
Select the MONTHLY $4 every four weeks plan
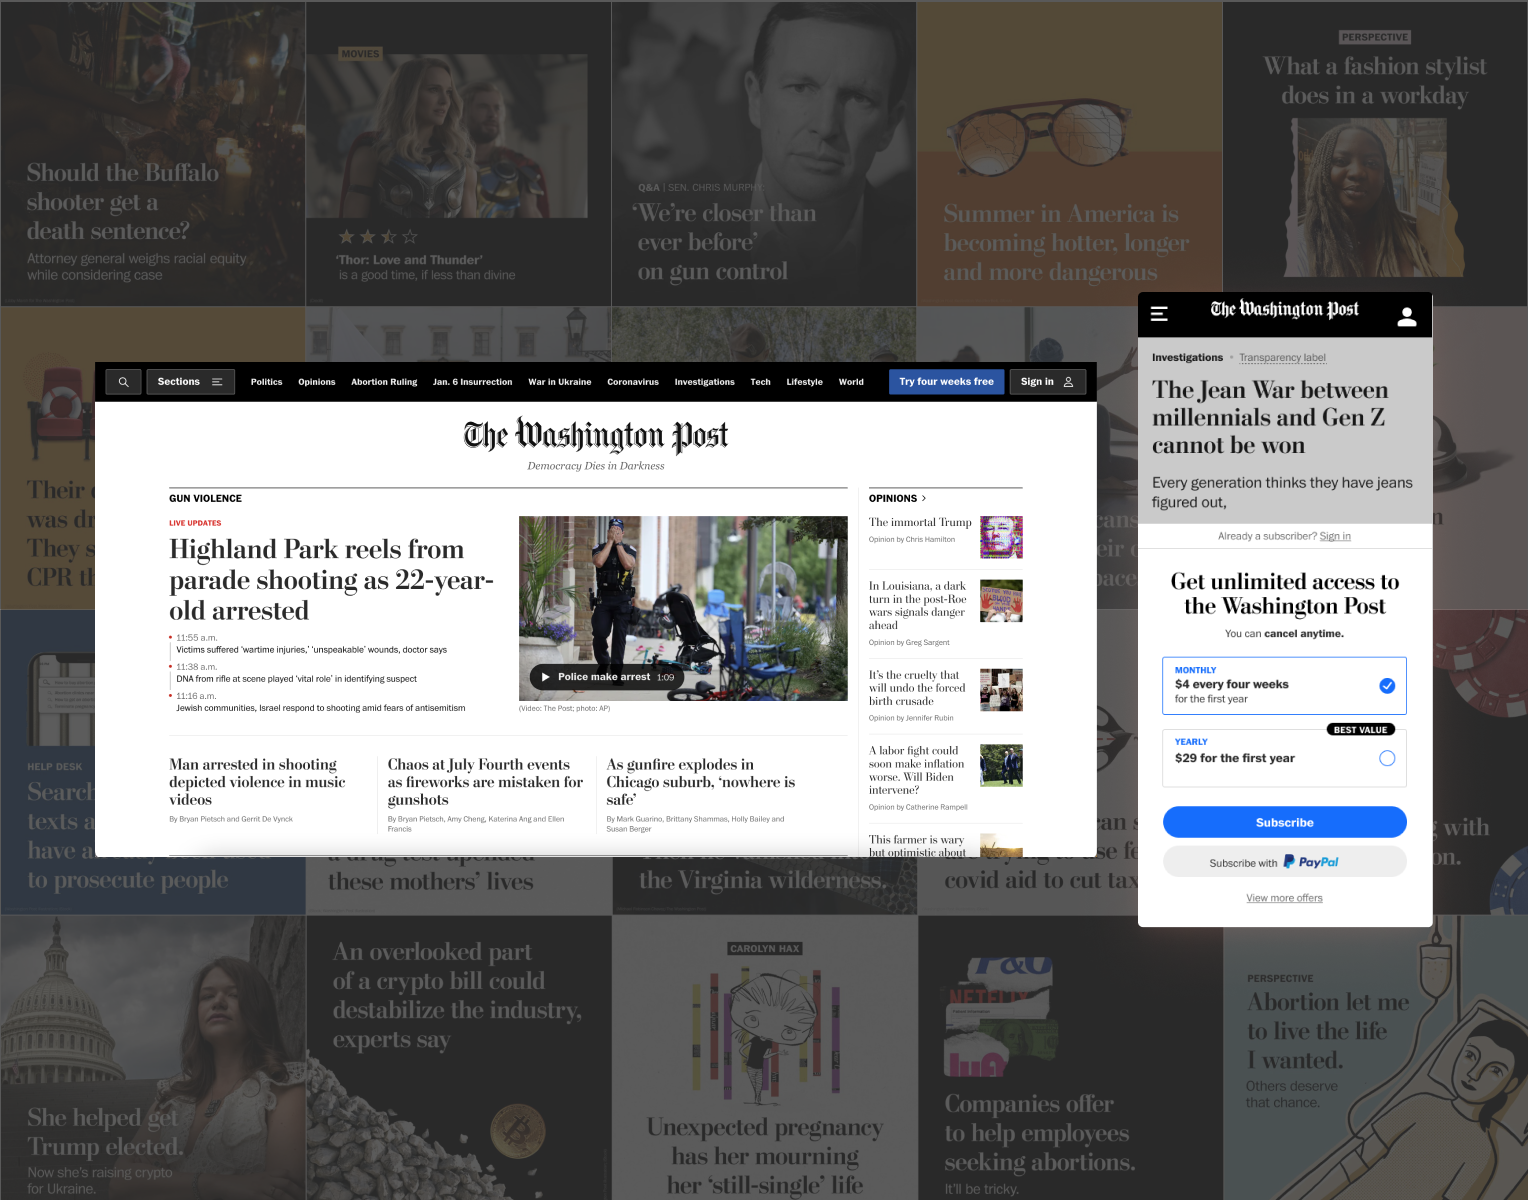click(x=1284, y=686)
